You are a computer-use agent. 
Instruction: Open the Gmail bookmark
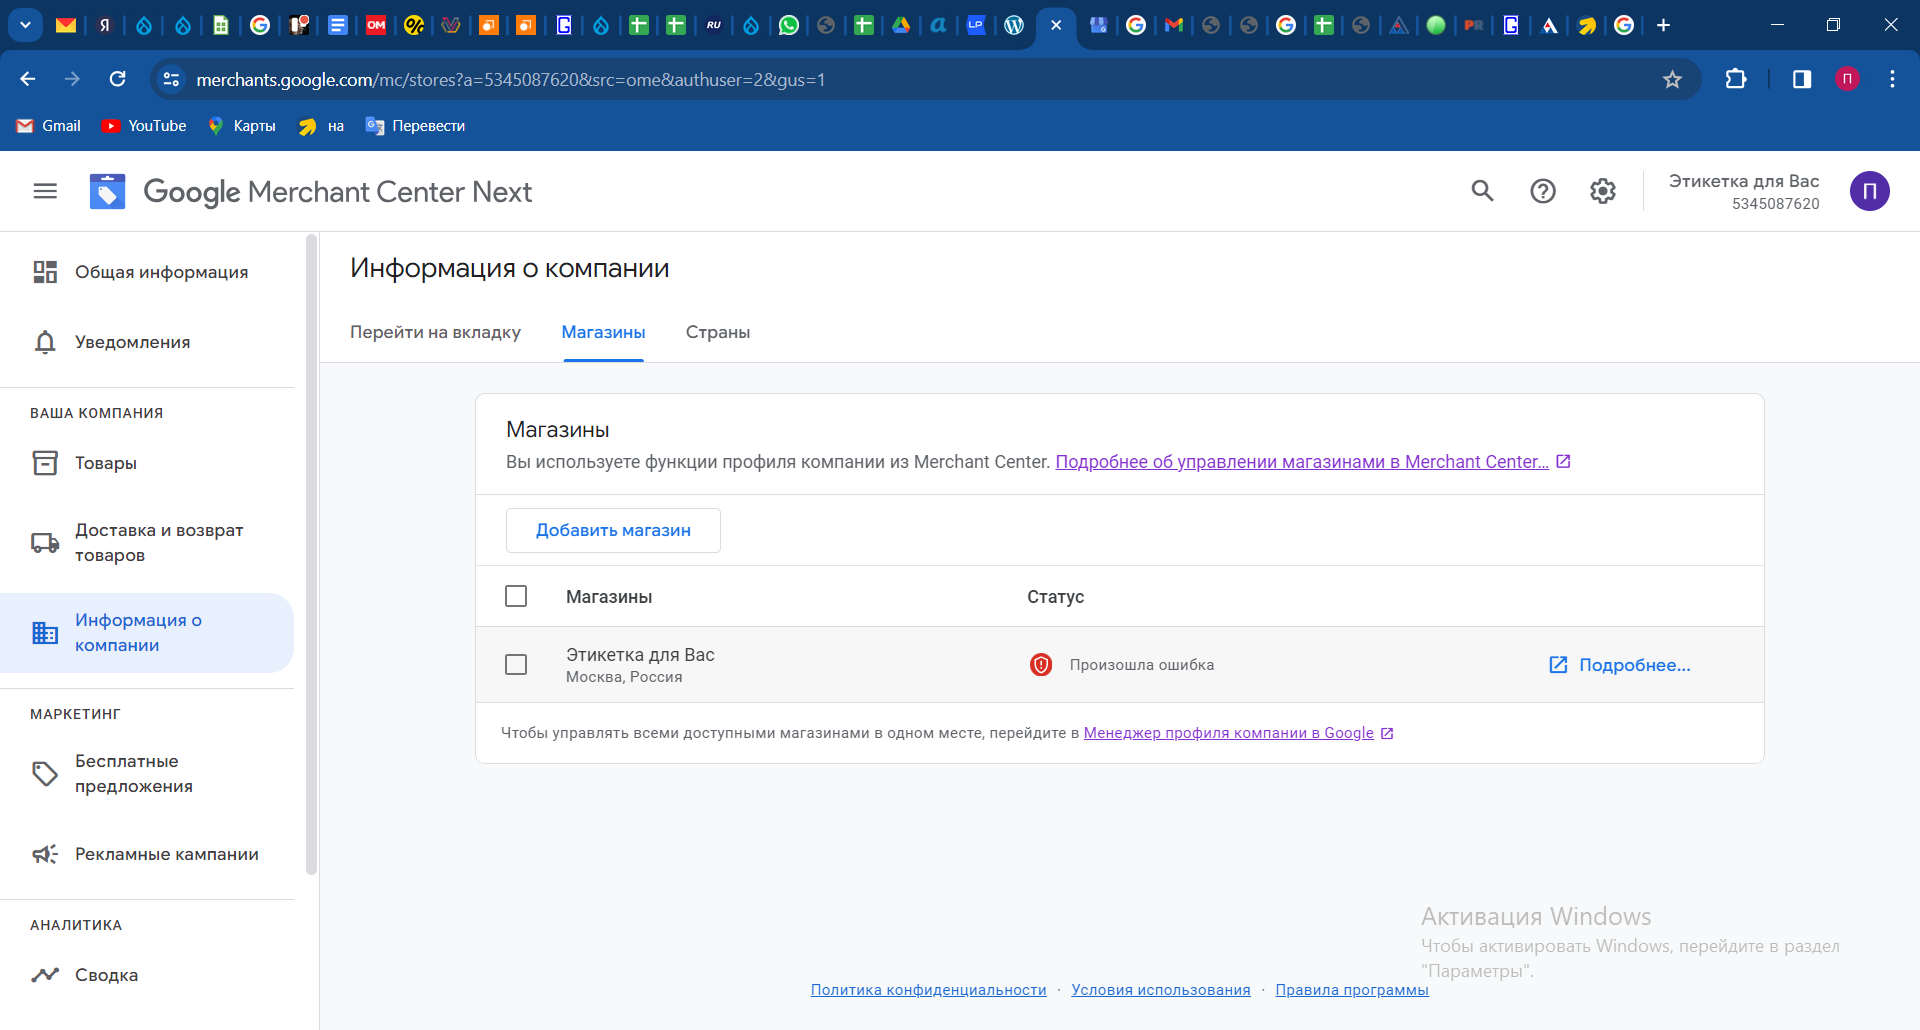click(x=49, y=126)
